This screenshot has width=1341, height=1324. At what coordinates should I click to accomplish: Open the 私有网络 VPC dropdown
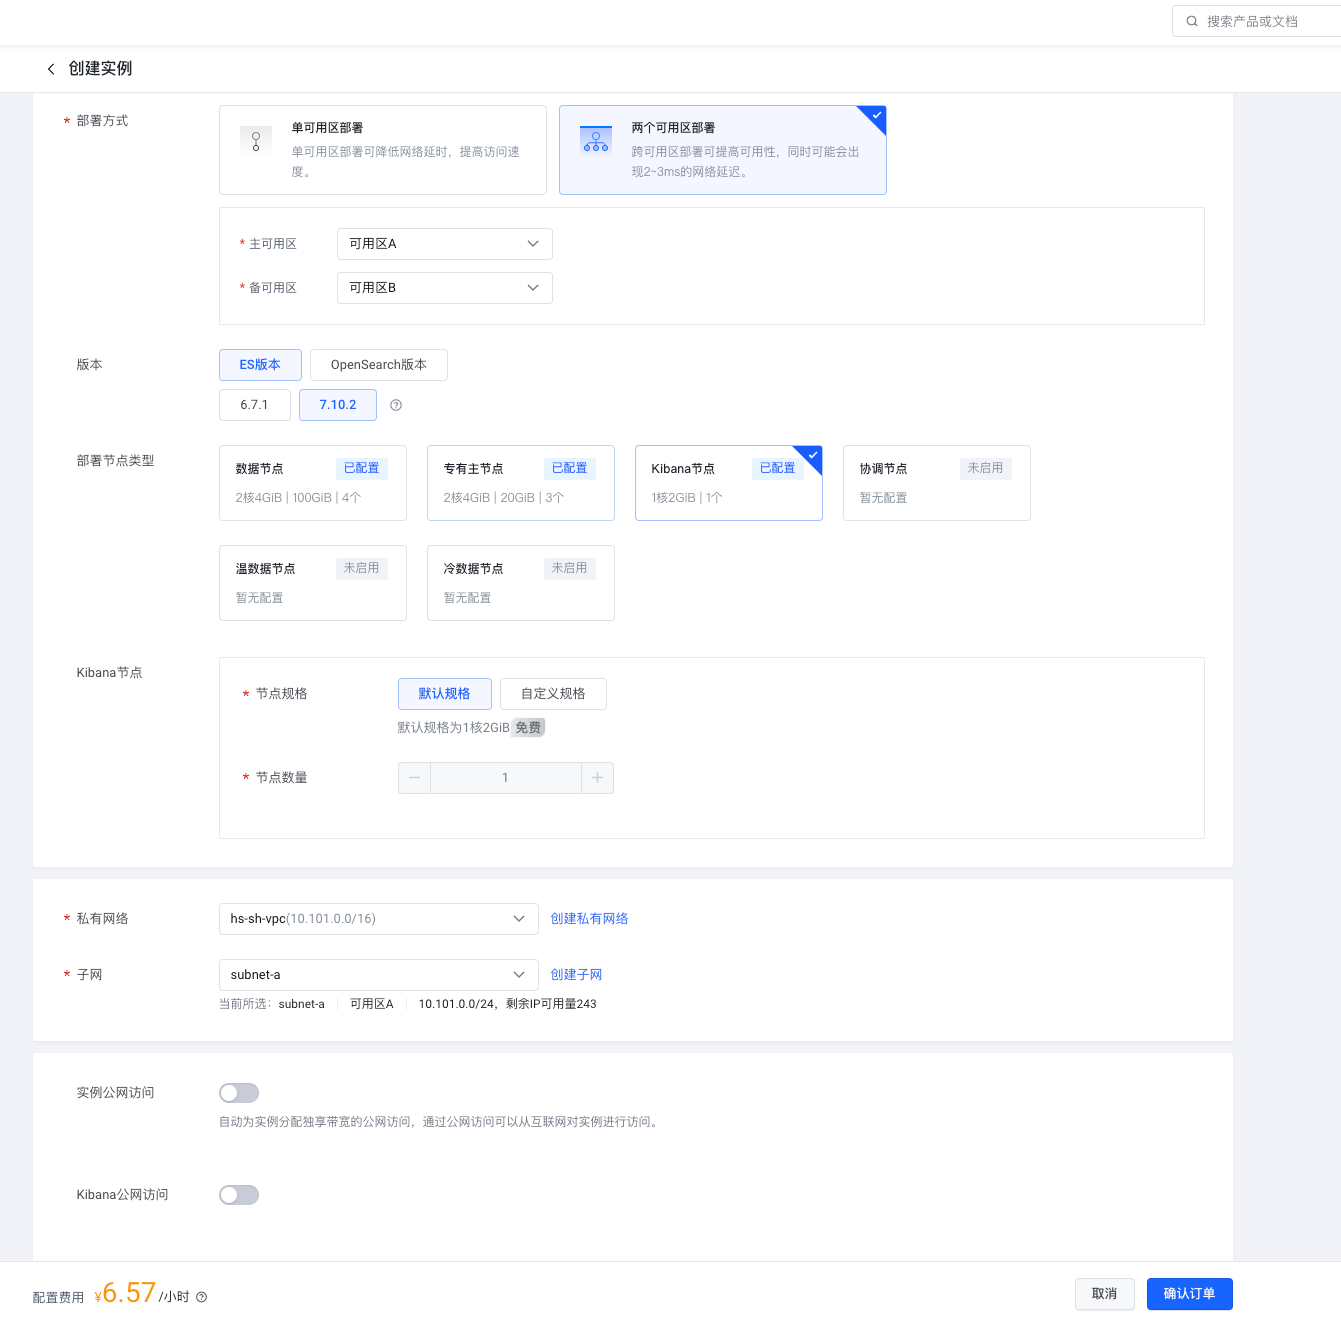tap(378, 919)
